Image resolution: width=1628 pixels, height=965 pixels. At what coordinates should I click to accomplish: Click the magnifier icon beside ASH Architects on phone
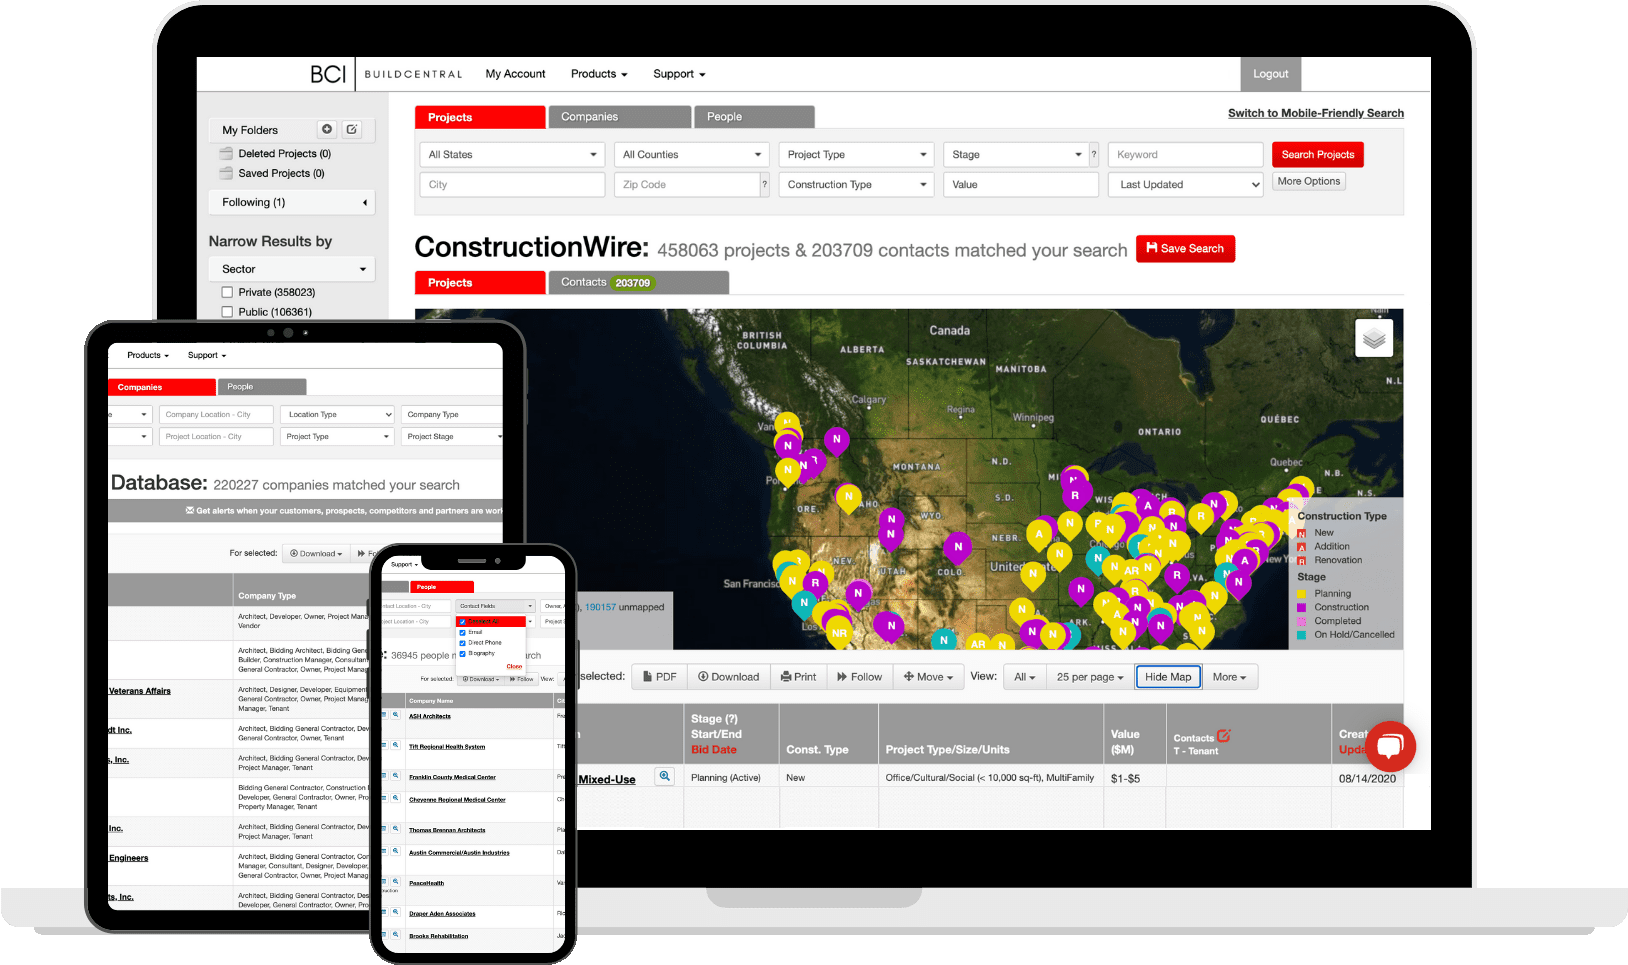[x=396, y=715]
